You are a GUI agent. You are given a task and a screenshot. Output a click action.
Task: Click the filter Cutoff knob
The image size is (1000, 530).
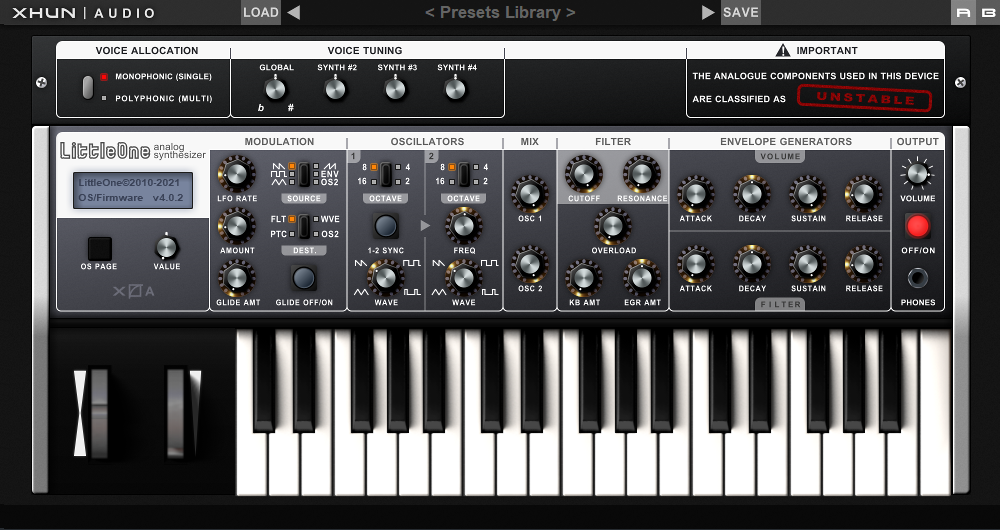click(x=584, y=173)
